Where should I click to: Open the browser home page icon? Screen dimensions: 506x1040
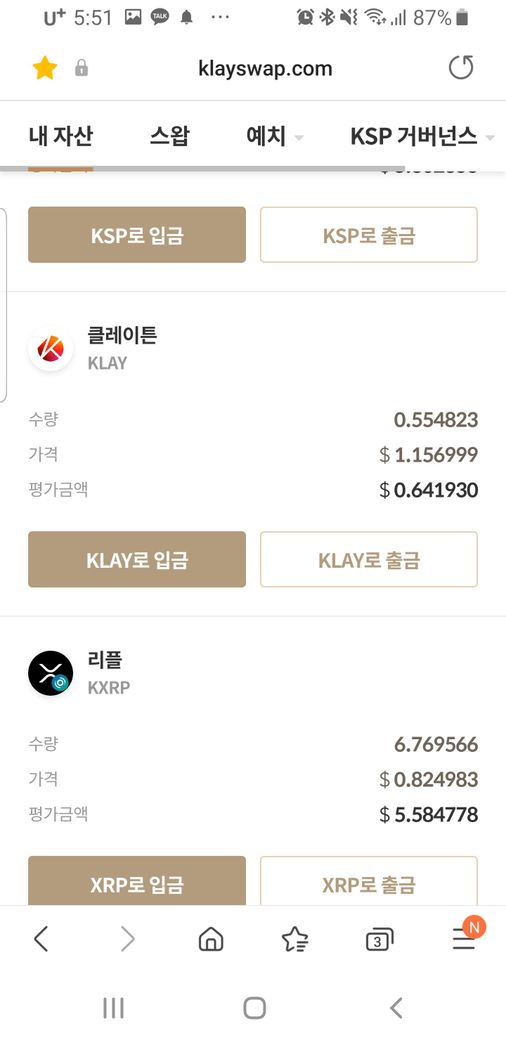click(211, 939)
